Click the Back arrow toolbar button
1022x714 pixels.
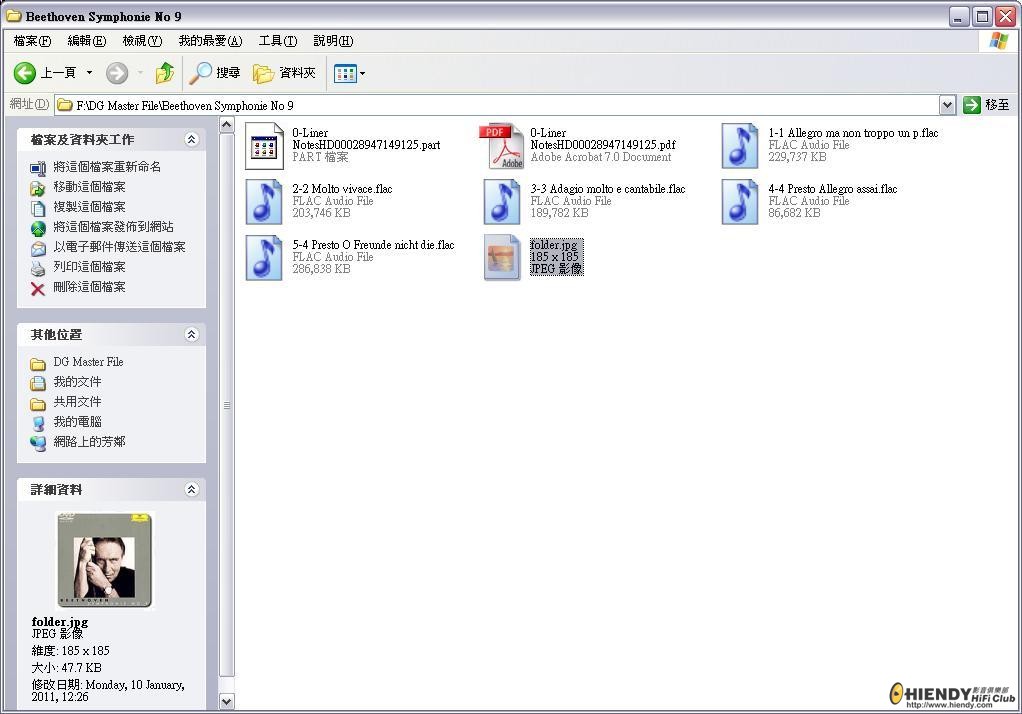pos(25,73)
